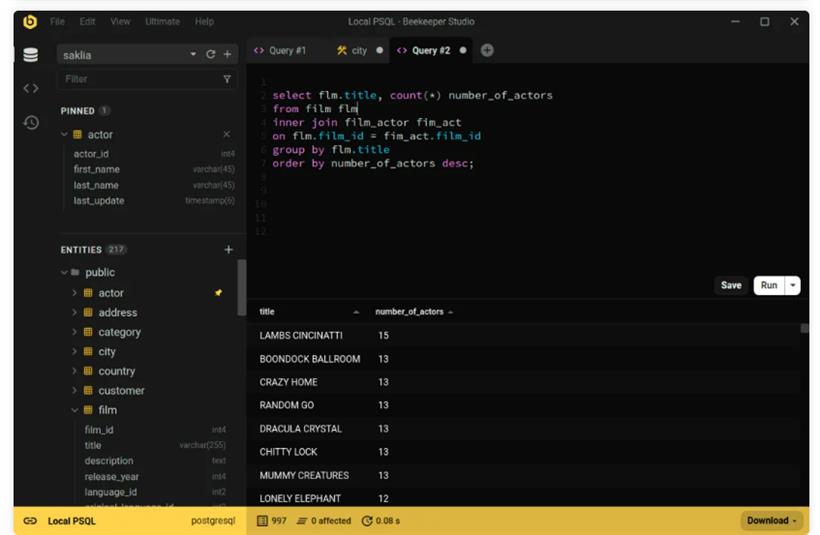
Task: Unpin actor table with X icon
Action: click(226, 134)
